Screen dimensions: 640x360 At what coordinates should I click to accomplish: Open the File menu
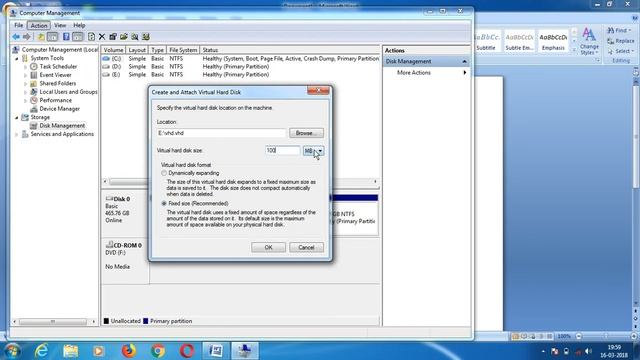[x=18, y=25]
